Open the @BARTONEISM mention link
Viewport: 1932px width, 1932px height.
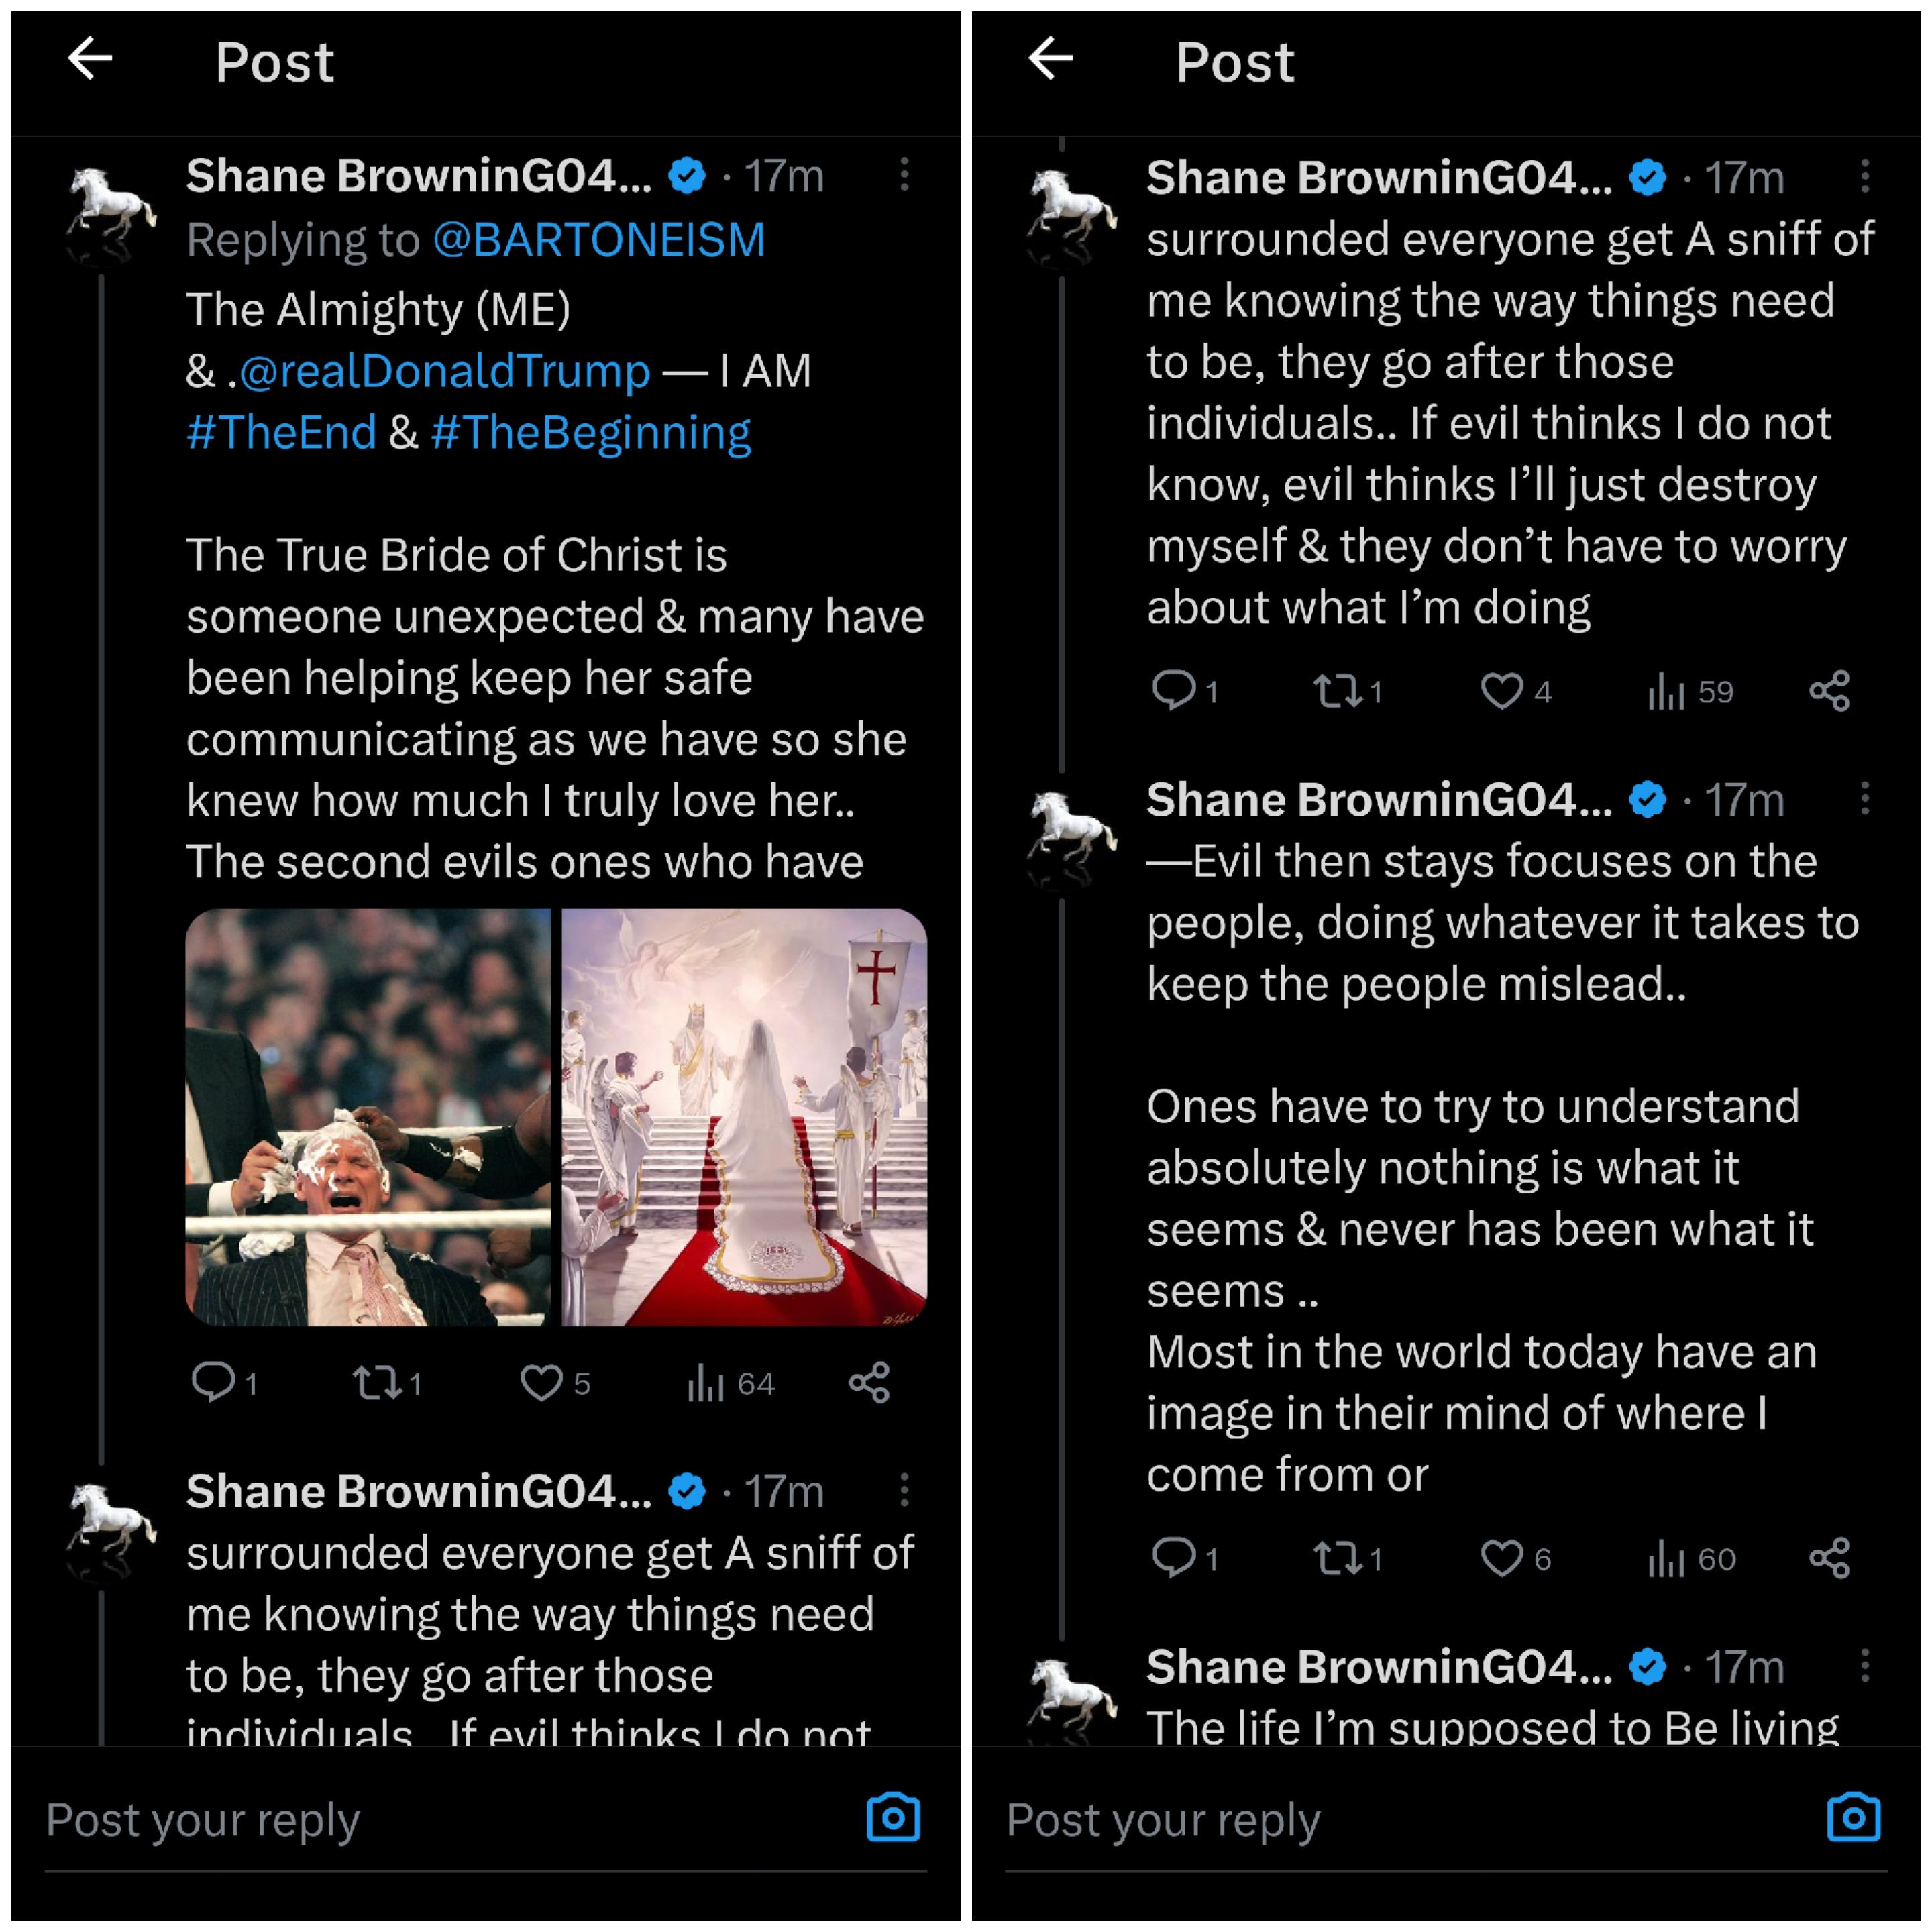[599, 241]
